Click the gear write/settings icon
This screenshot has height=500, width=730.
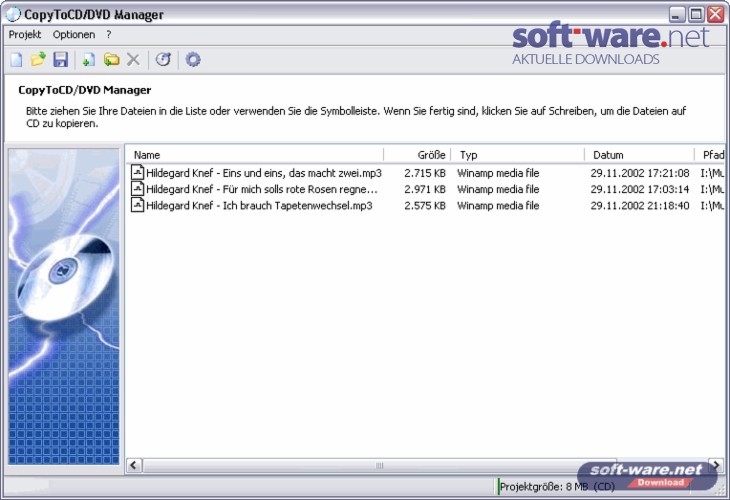tap(193, 60)
